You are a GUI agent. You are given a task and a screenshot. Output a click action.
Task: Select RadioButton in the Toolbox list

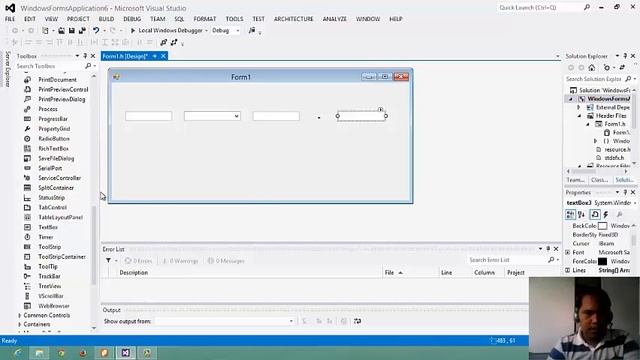coord(54,139)
